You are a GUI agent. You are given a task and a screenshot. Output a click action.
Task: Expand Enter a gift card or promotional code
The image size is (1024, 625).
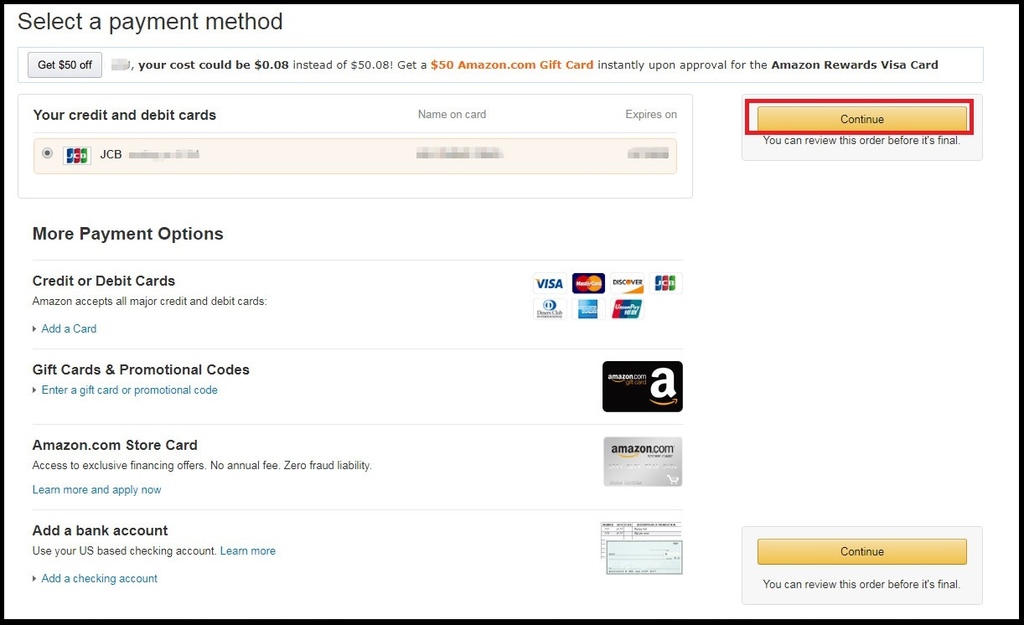(x=129, y=390)
